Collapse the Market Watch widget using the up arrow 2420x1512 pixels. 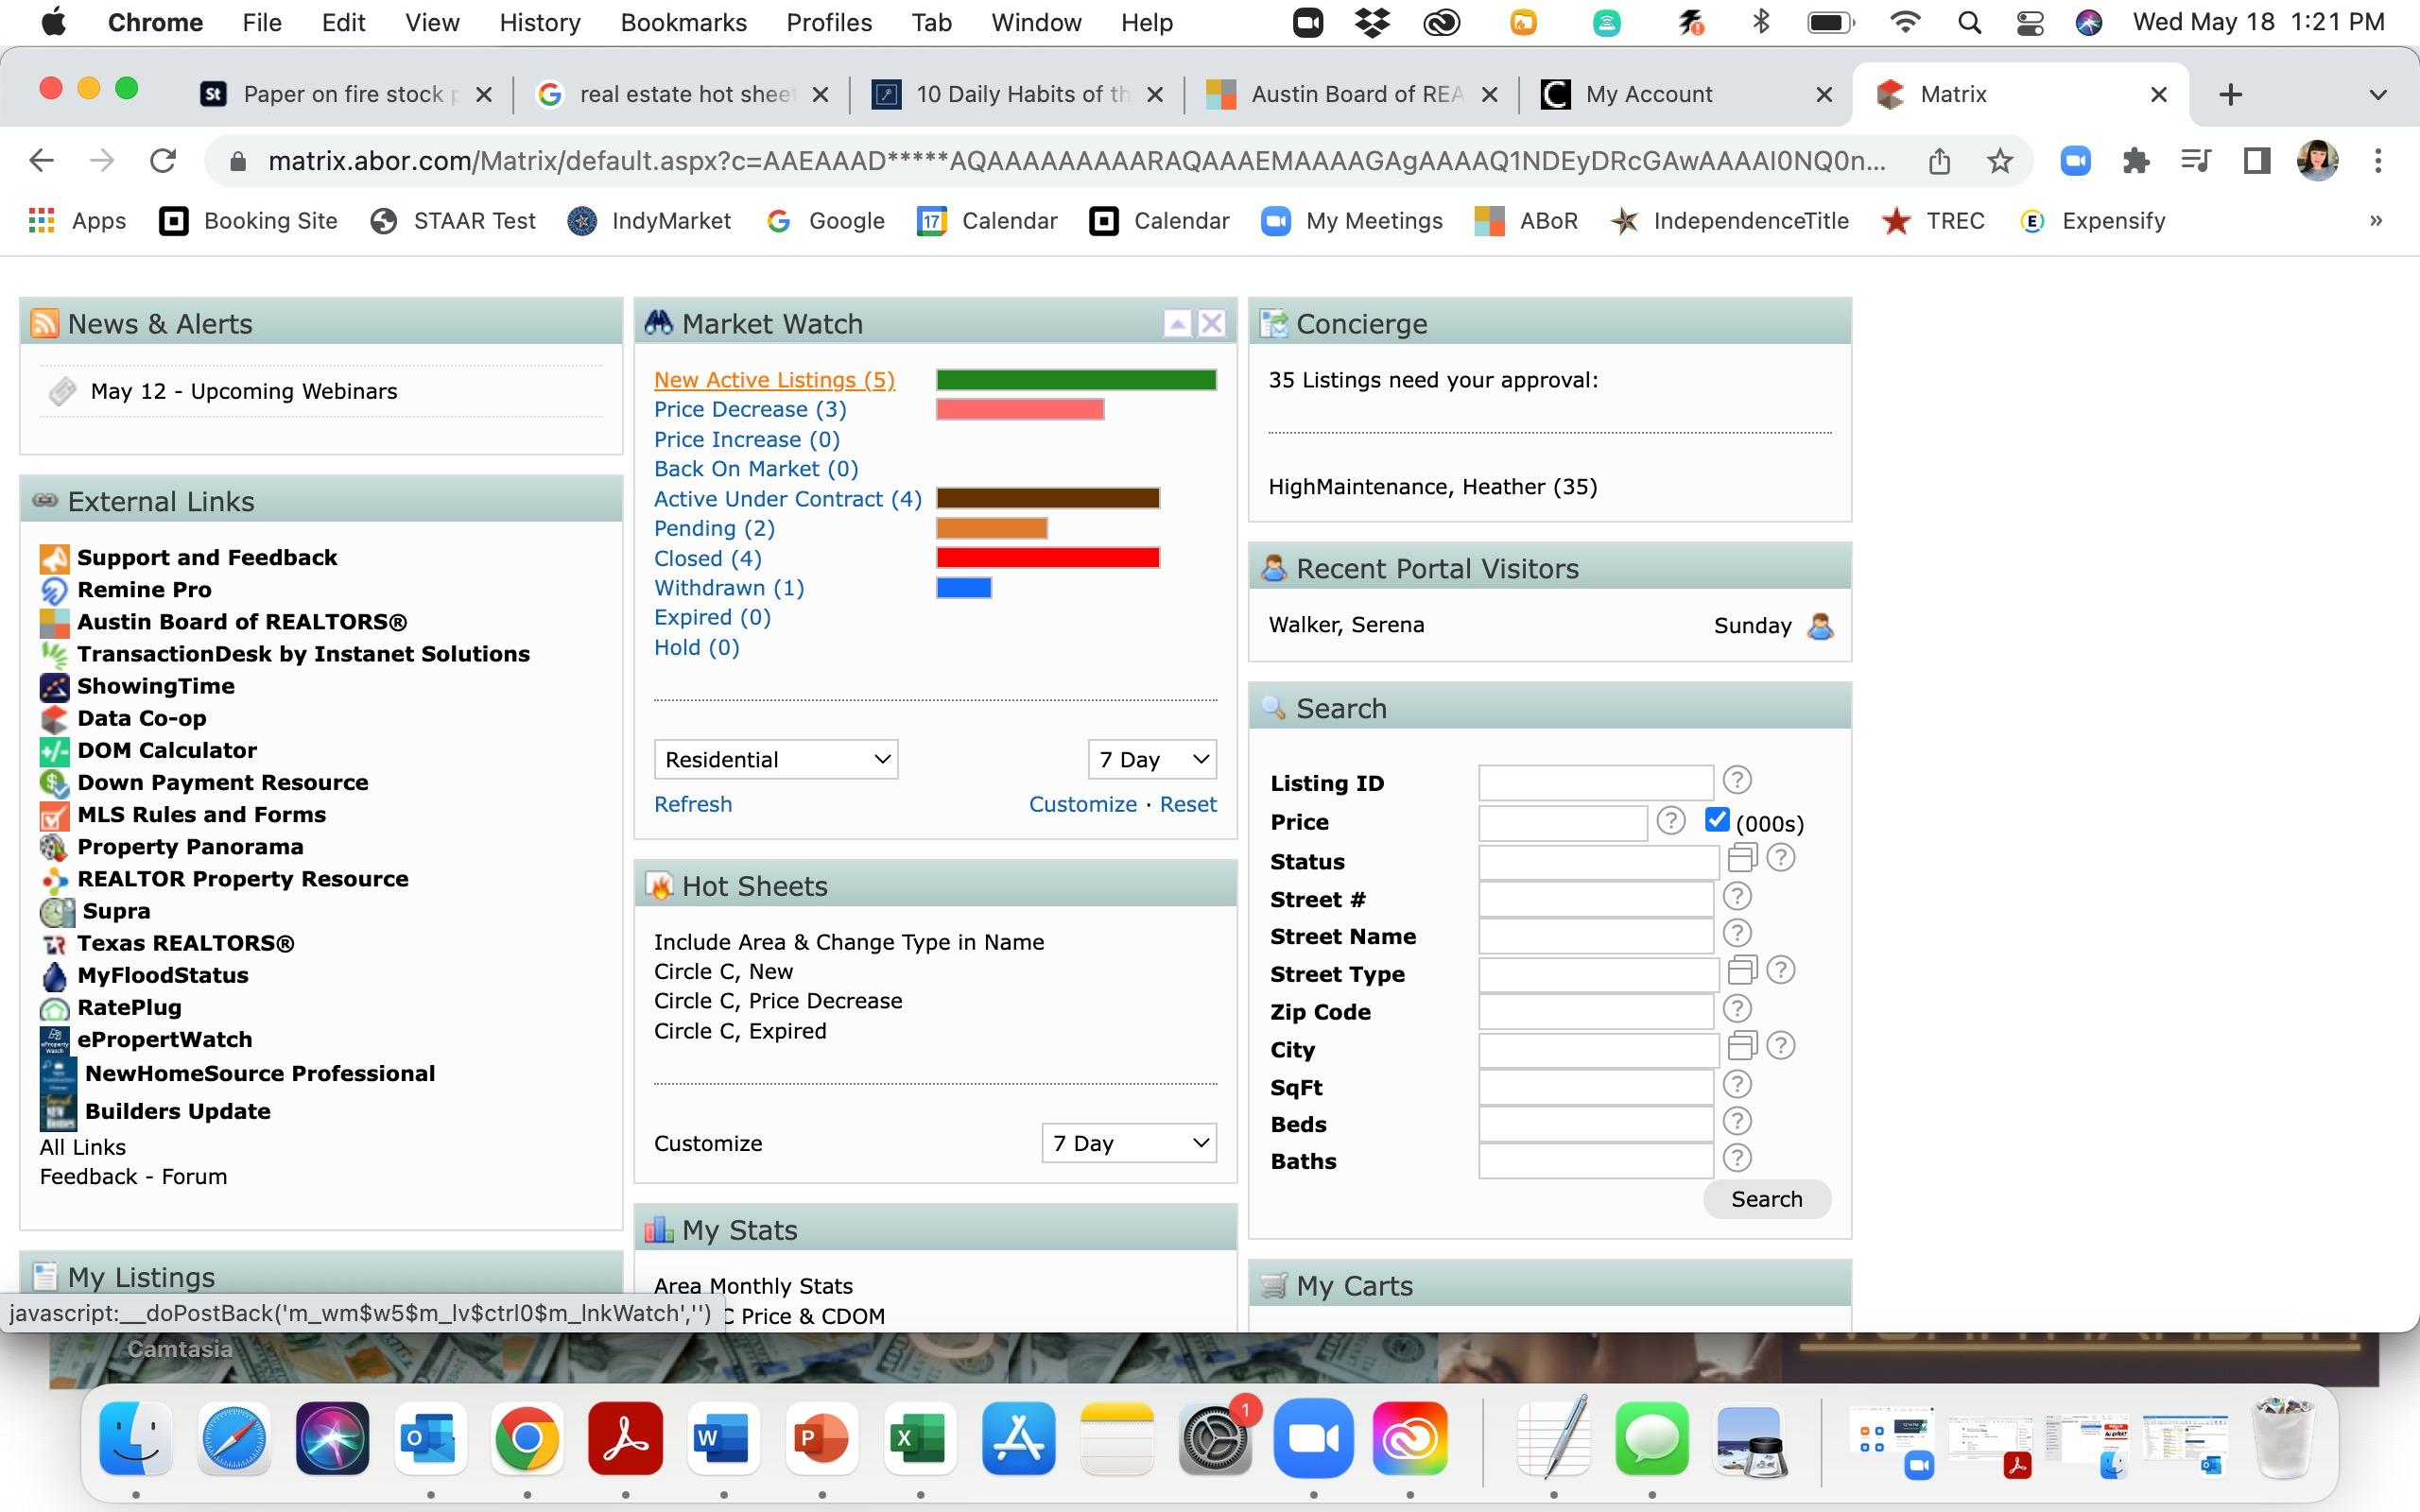(1177, 324)
